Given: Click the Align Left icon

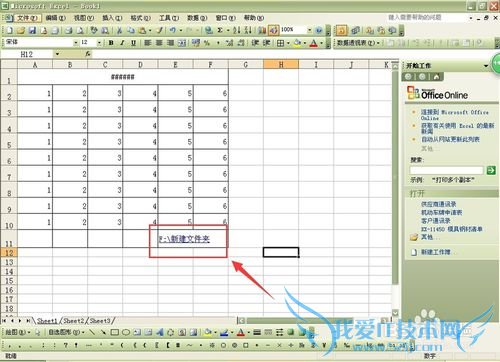Looking at the screenshot, I should click(x=148, y=43).
